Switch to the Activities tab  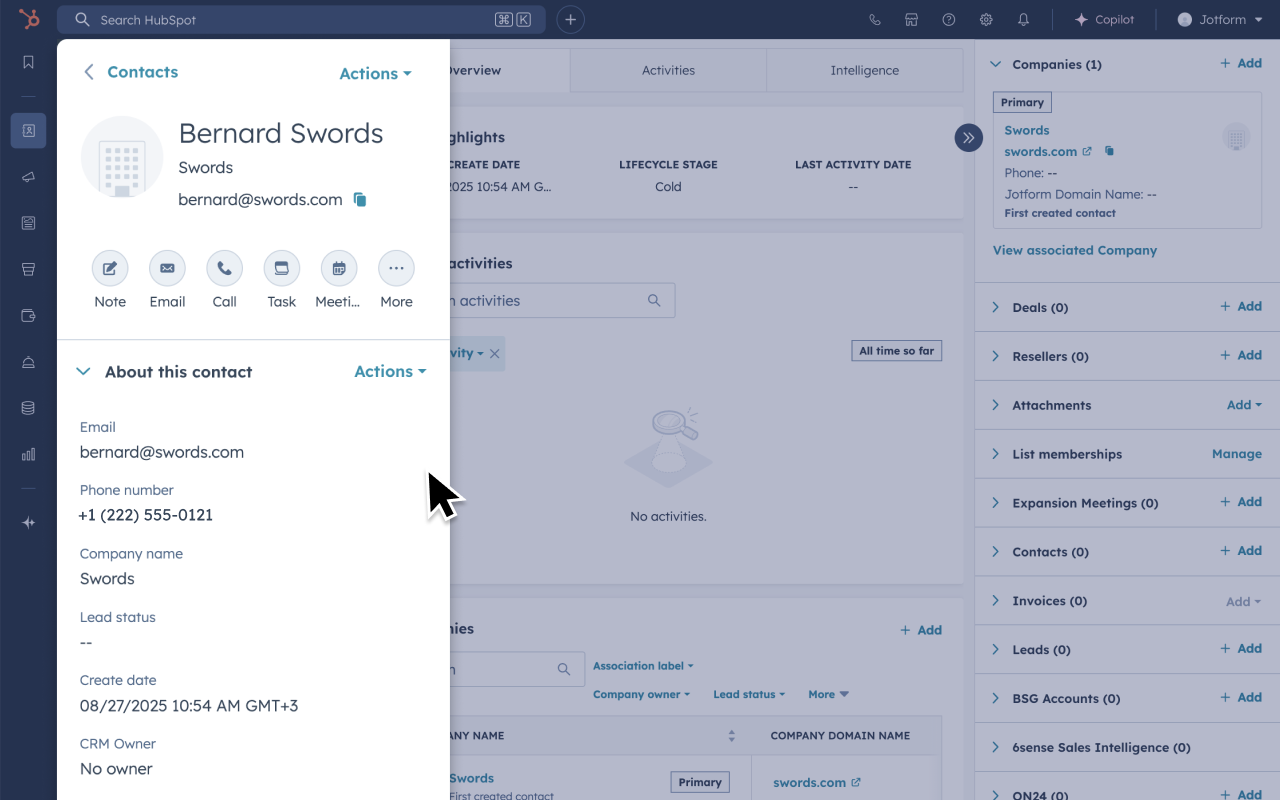click(x=668, y=71)
